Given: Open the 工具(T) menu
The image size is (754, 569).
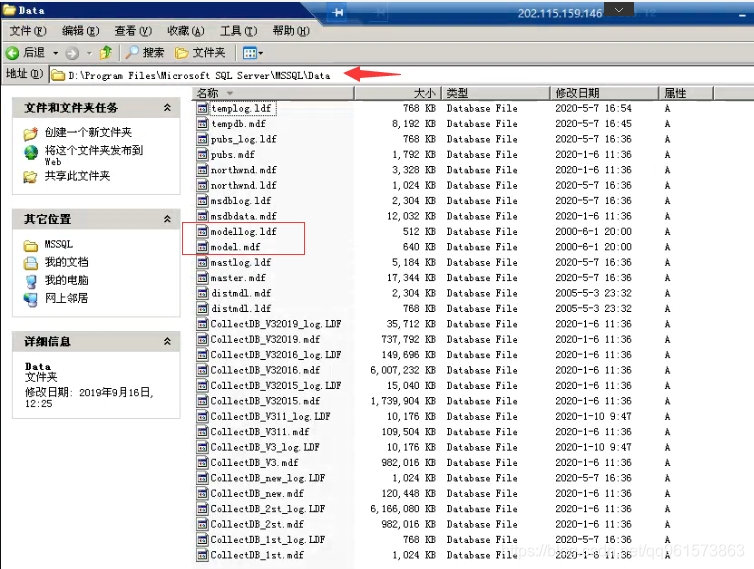Looking at the screenshot, I should click(x=239, y=31).
